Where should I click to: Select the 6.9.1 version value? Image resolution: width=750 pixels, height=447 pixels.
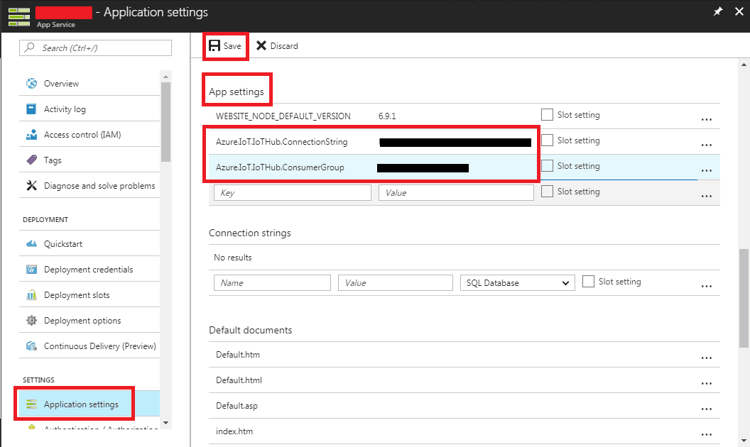click(387, 116)
